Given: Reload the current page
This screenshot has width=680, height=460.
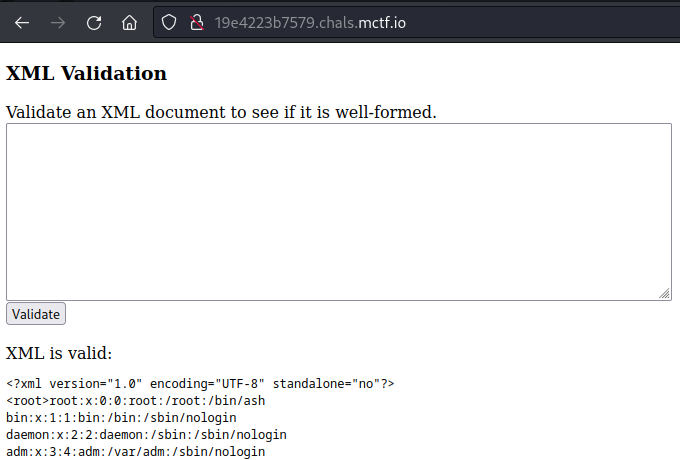Looking at the screenshot, I should point(94,22).
